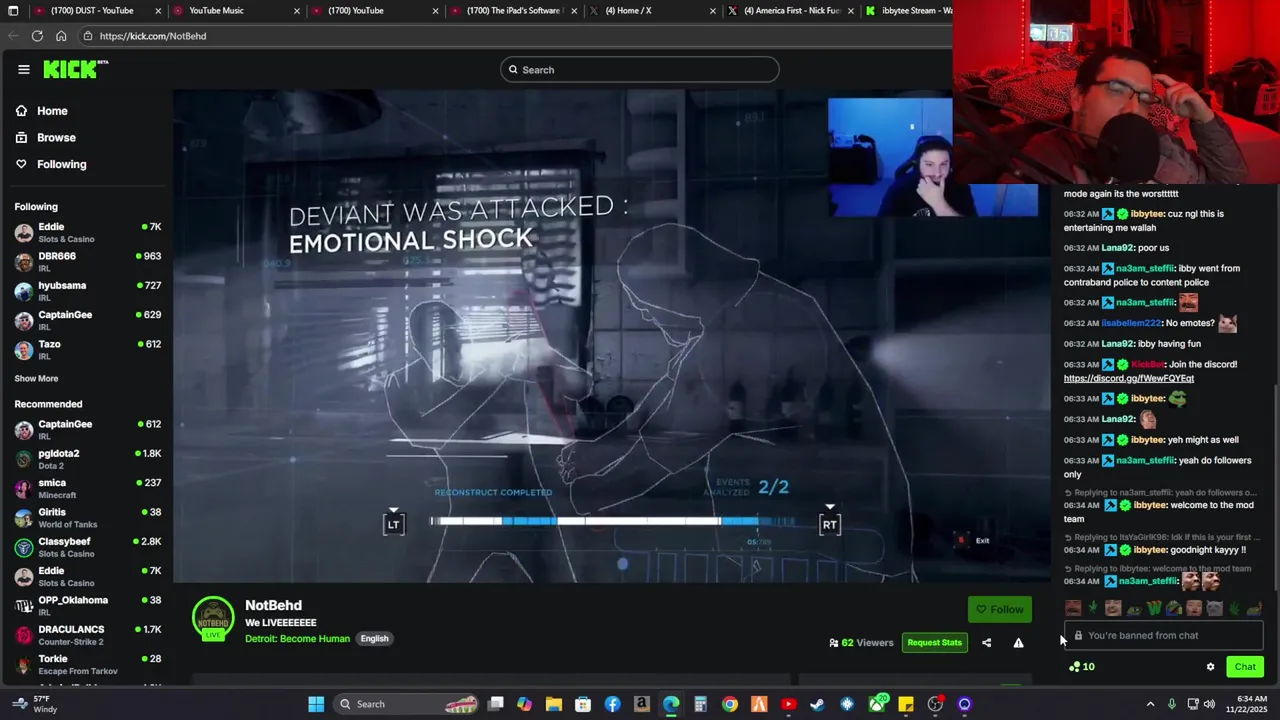Screen dimensions: 1280x720
Task: View site information lock icon
Action: 88,36
